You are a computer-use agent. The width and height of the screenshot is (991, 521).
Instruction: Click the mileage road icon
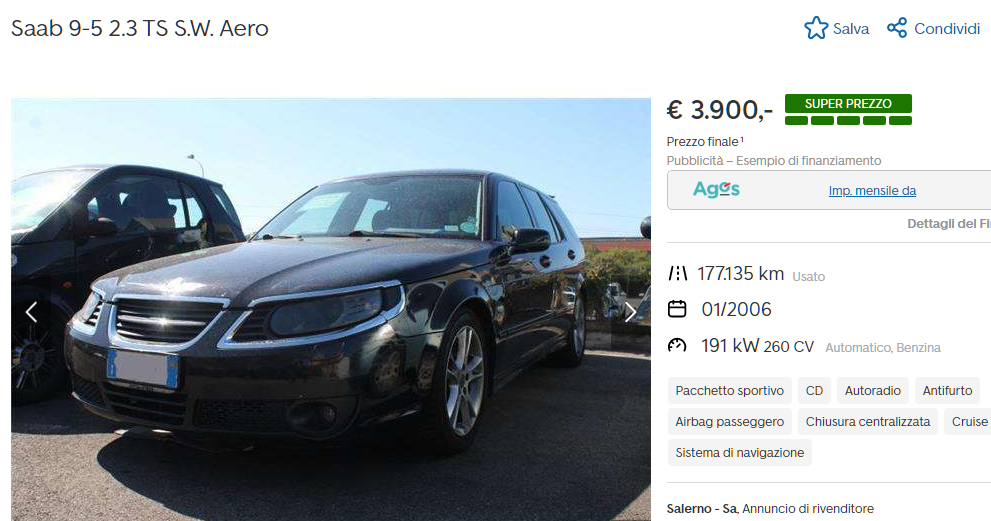[678, 274]
